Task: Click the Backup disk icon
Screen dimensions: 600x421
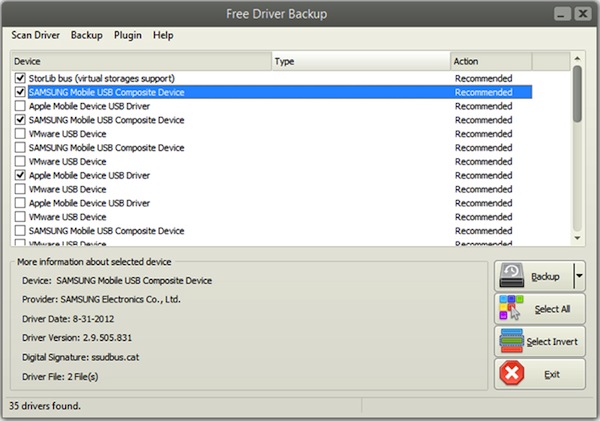Action: [x=513, y=276]
